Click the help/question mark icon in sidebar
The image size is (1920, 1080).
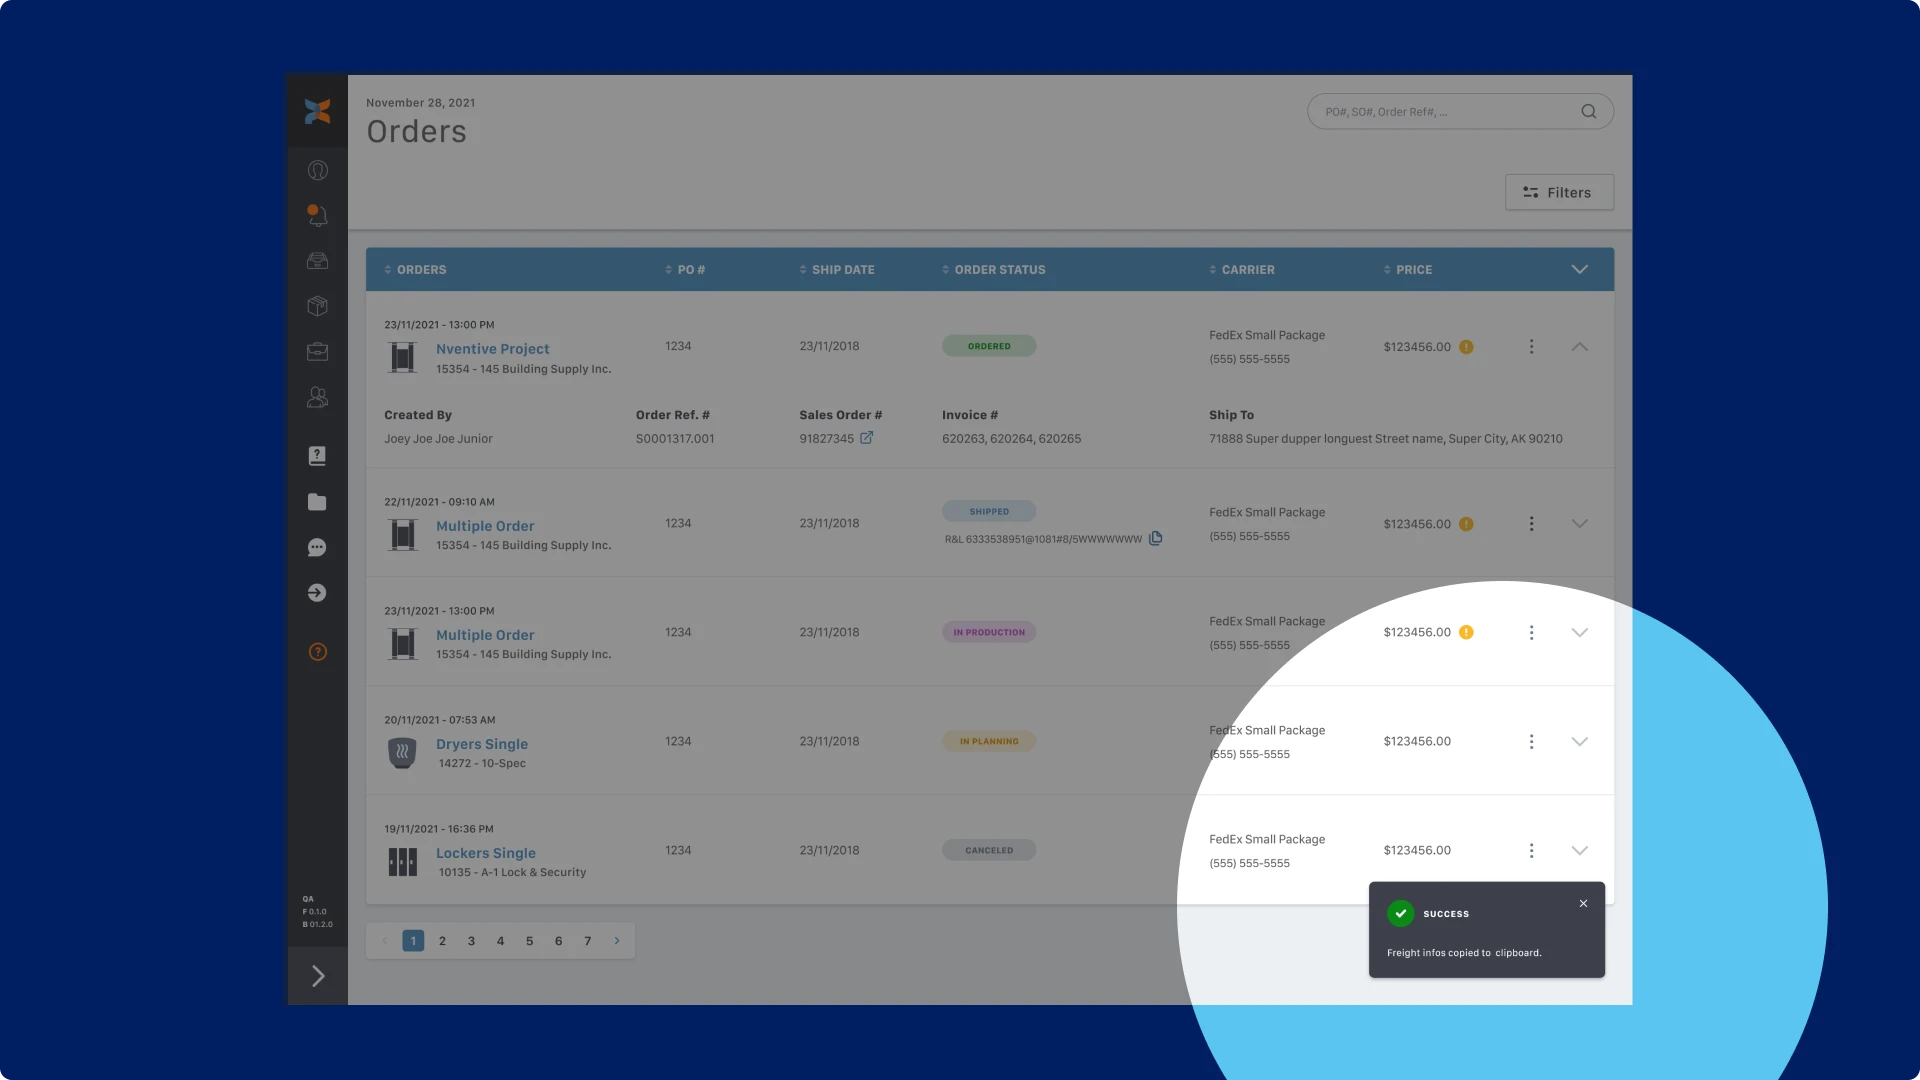316,651
